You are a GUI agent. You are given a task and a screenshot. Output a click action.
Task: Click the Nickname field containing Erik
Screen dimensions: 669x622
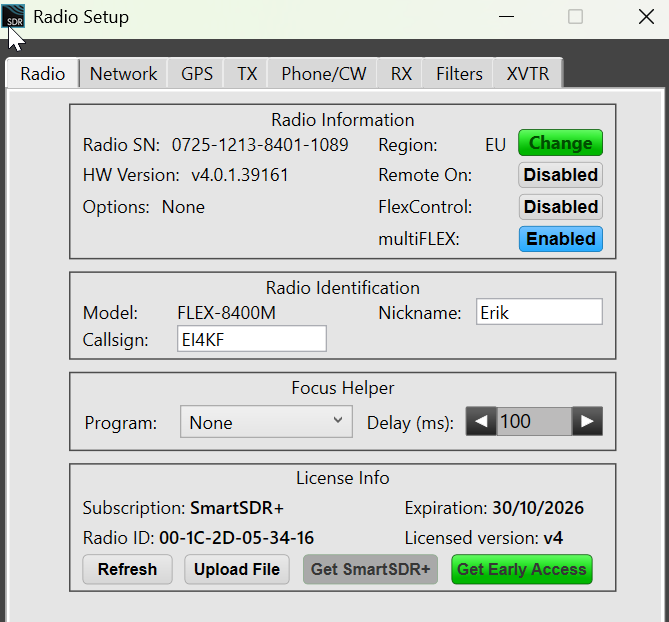click(x=539, y=312)
